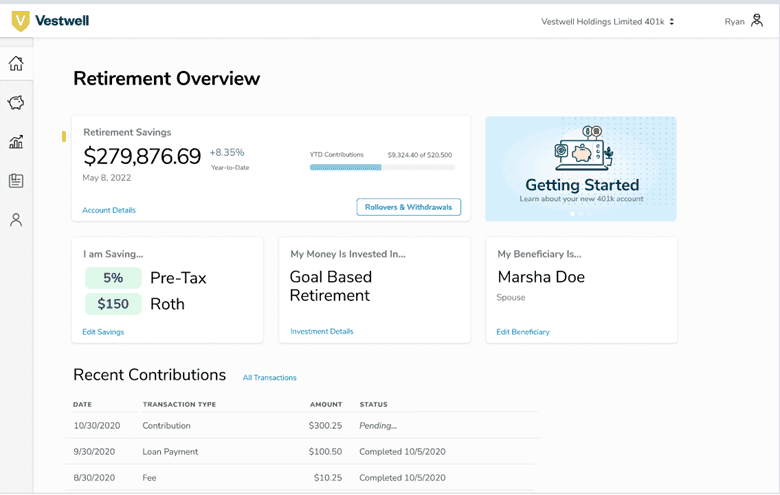Select the $150 Roth savings badge

coord(113,304)
